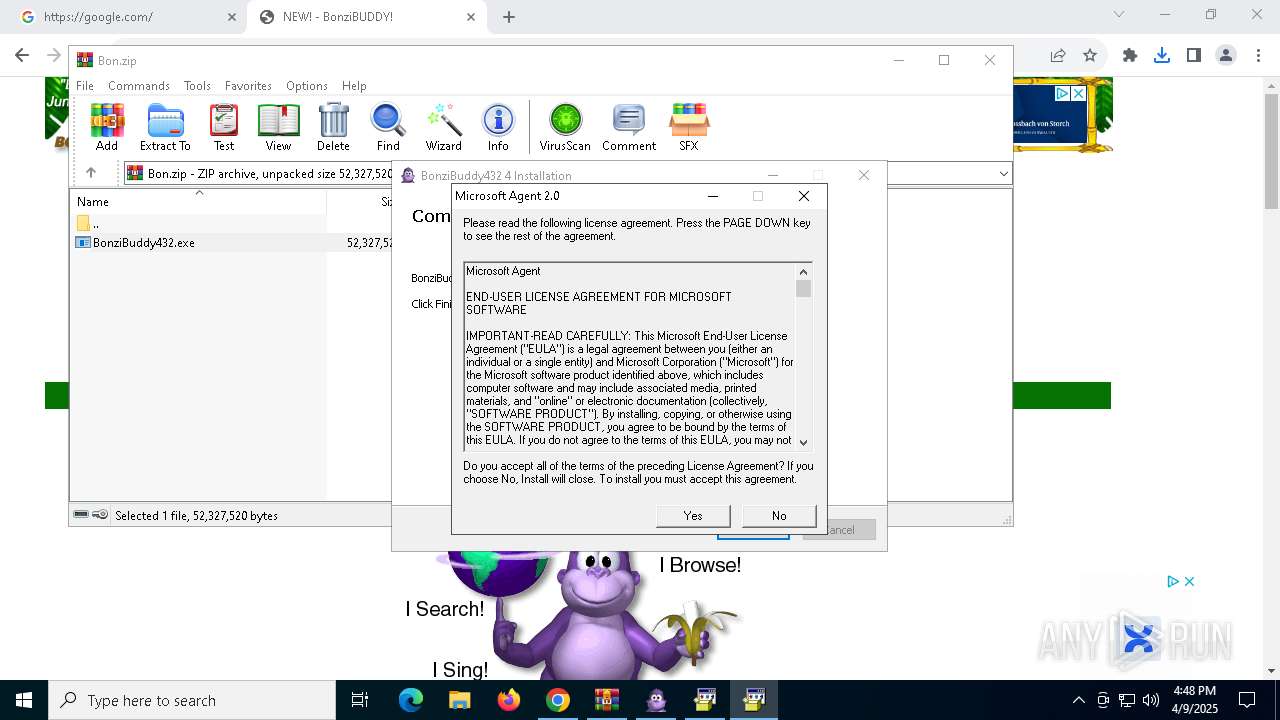This screenshot has height=720, width=1280.
Task: Show hidden system tray icons
Action: [x=1078, y=700]
